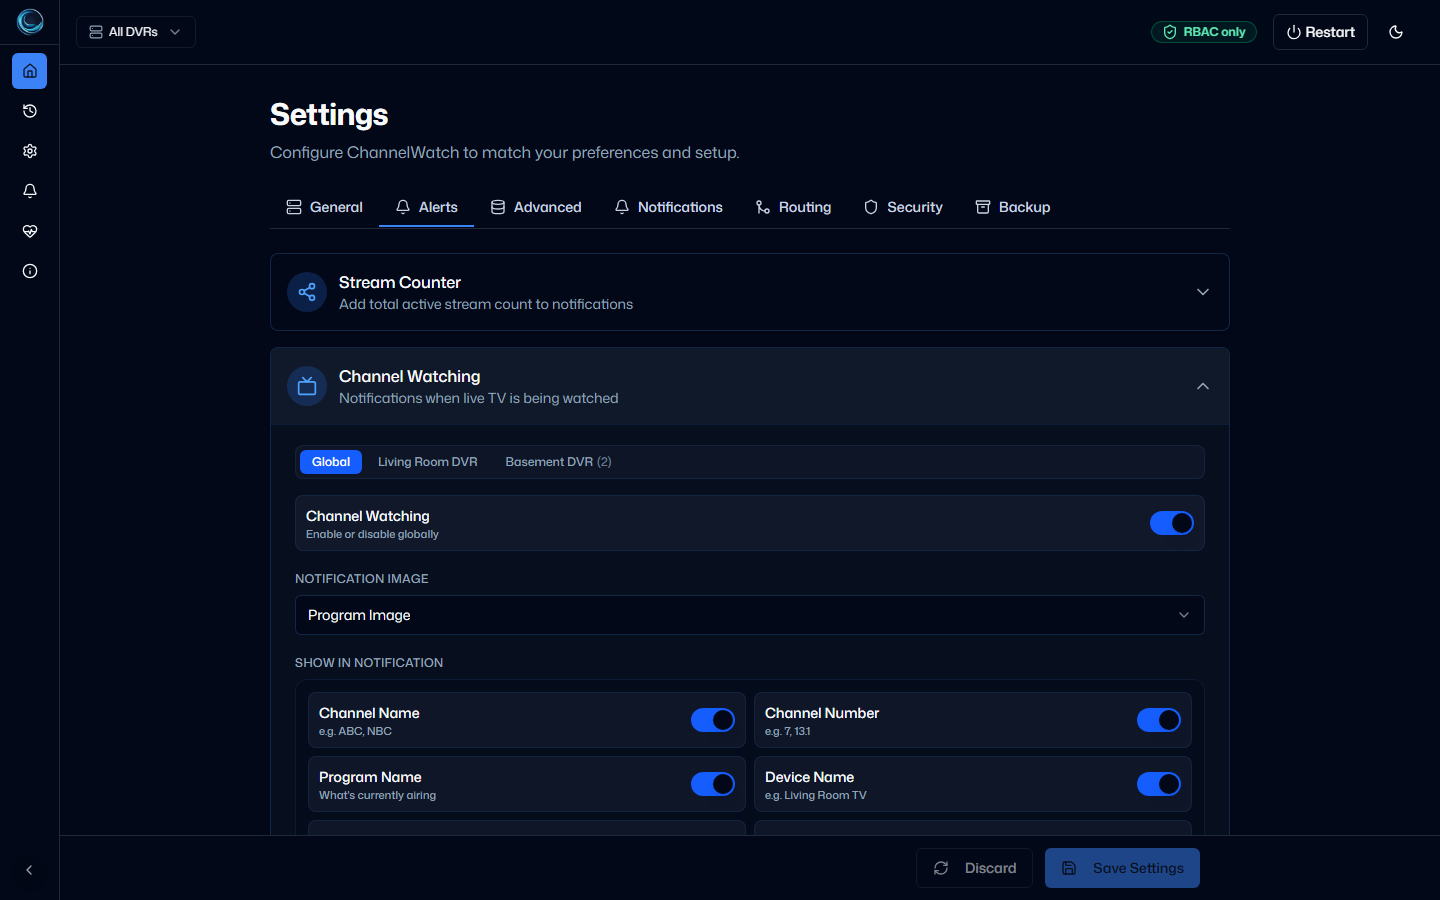Switch to the Alerts tab

[x=426, y=207]
